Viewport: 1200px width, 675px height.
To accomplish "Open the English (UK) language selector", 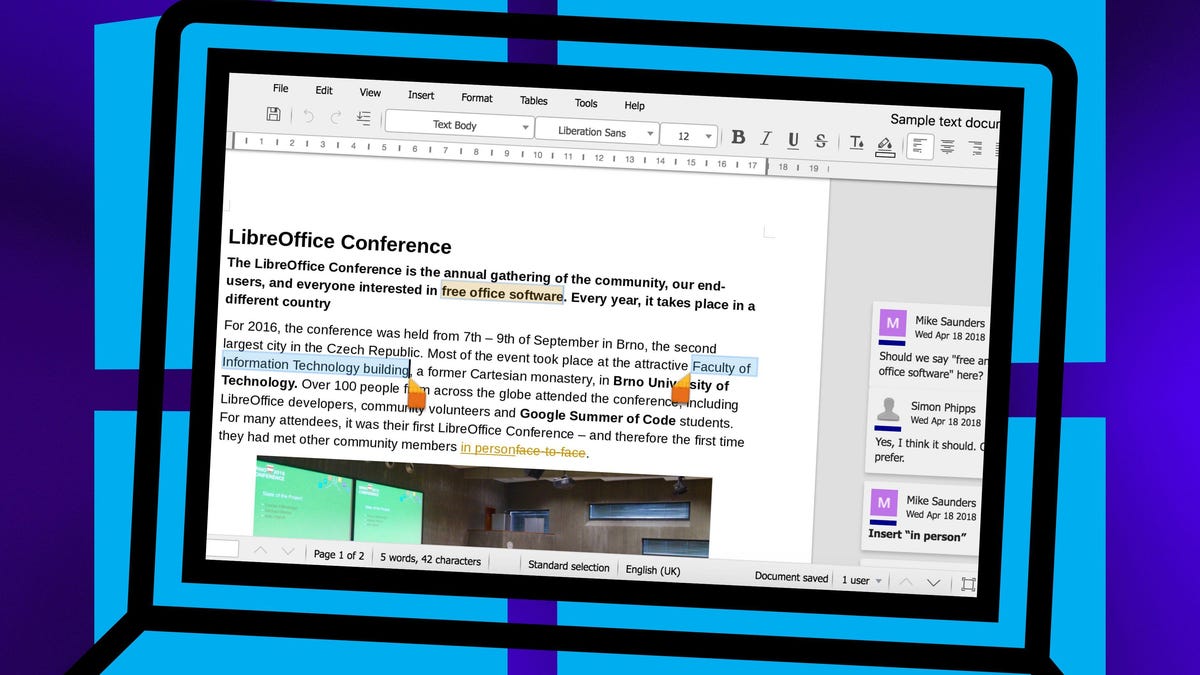I will point(653,570).
